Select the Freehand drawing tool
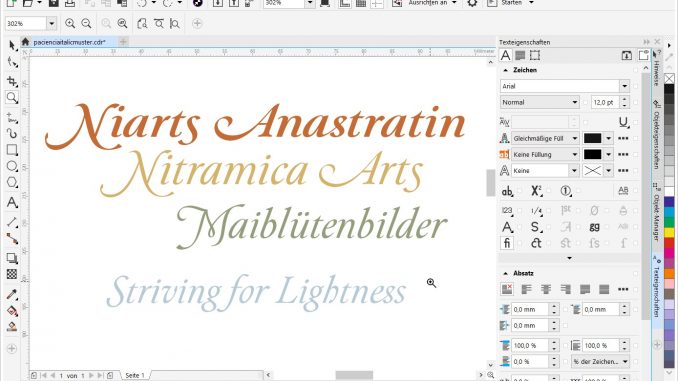678x381 pixels. tap(12, 118)
